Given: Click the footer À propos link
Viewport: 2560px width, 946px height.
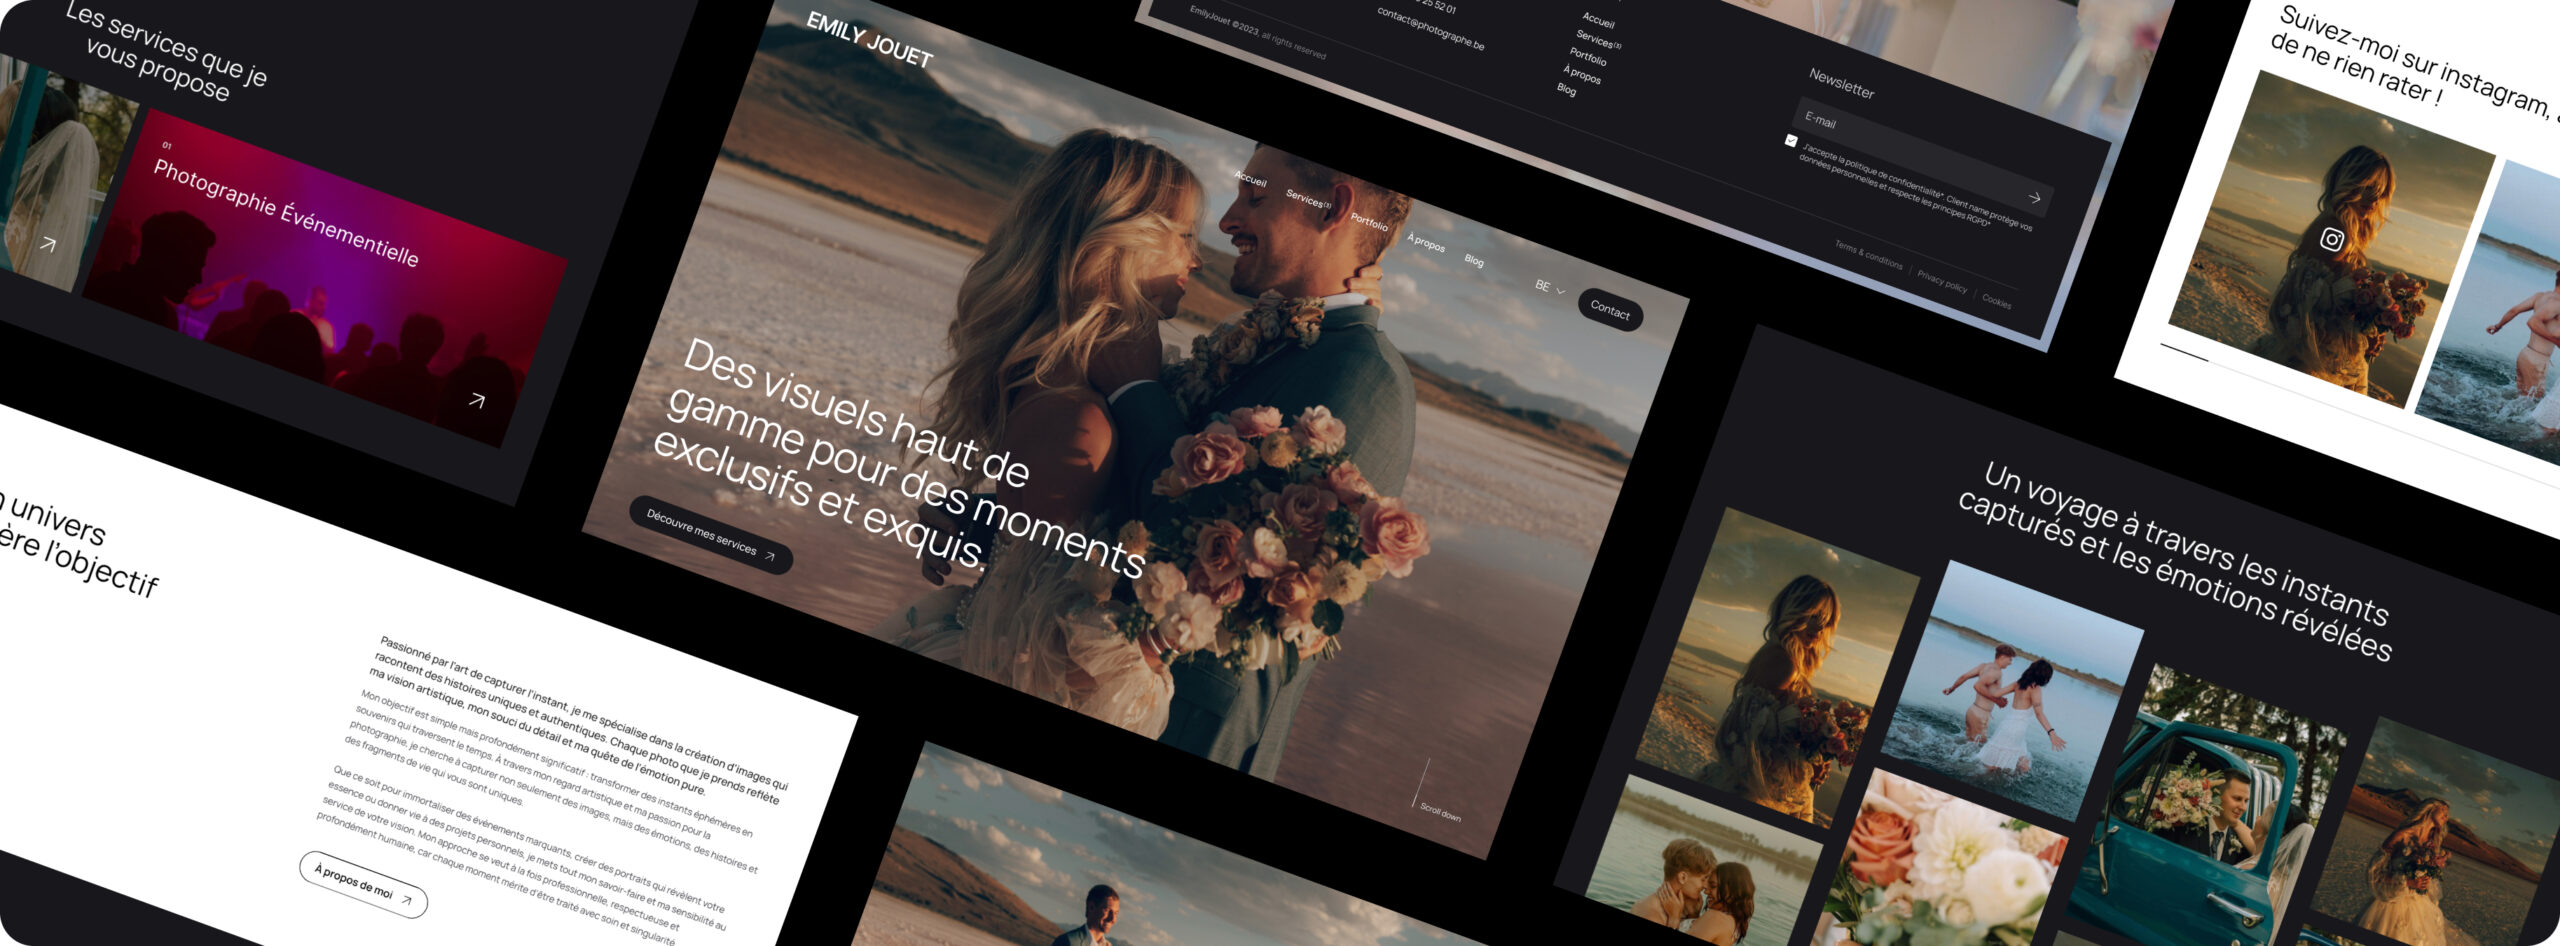Looking at the screenshot, I should 1582,74.
